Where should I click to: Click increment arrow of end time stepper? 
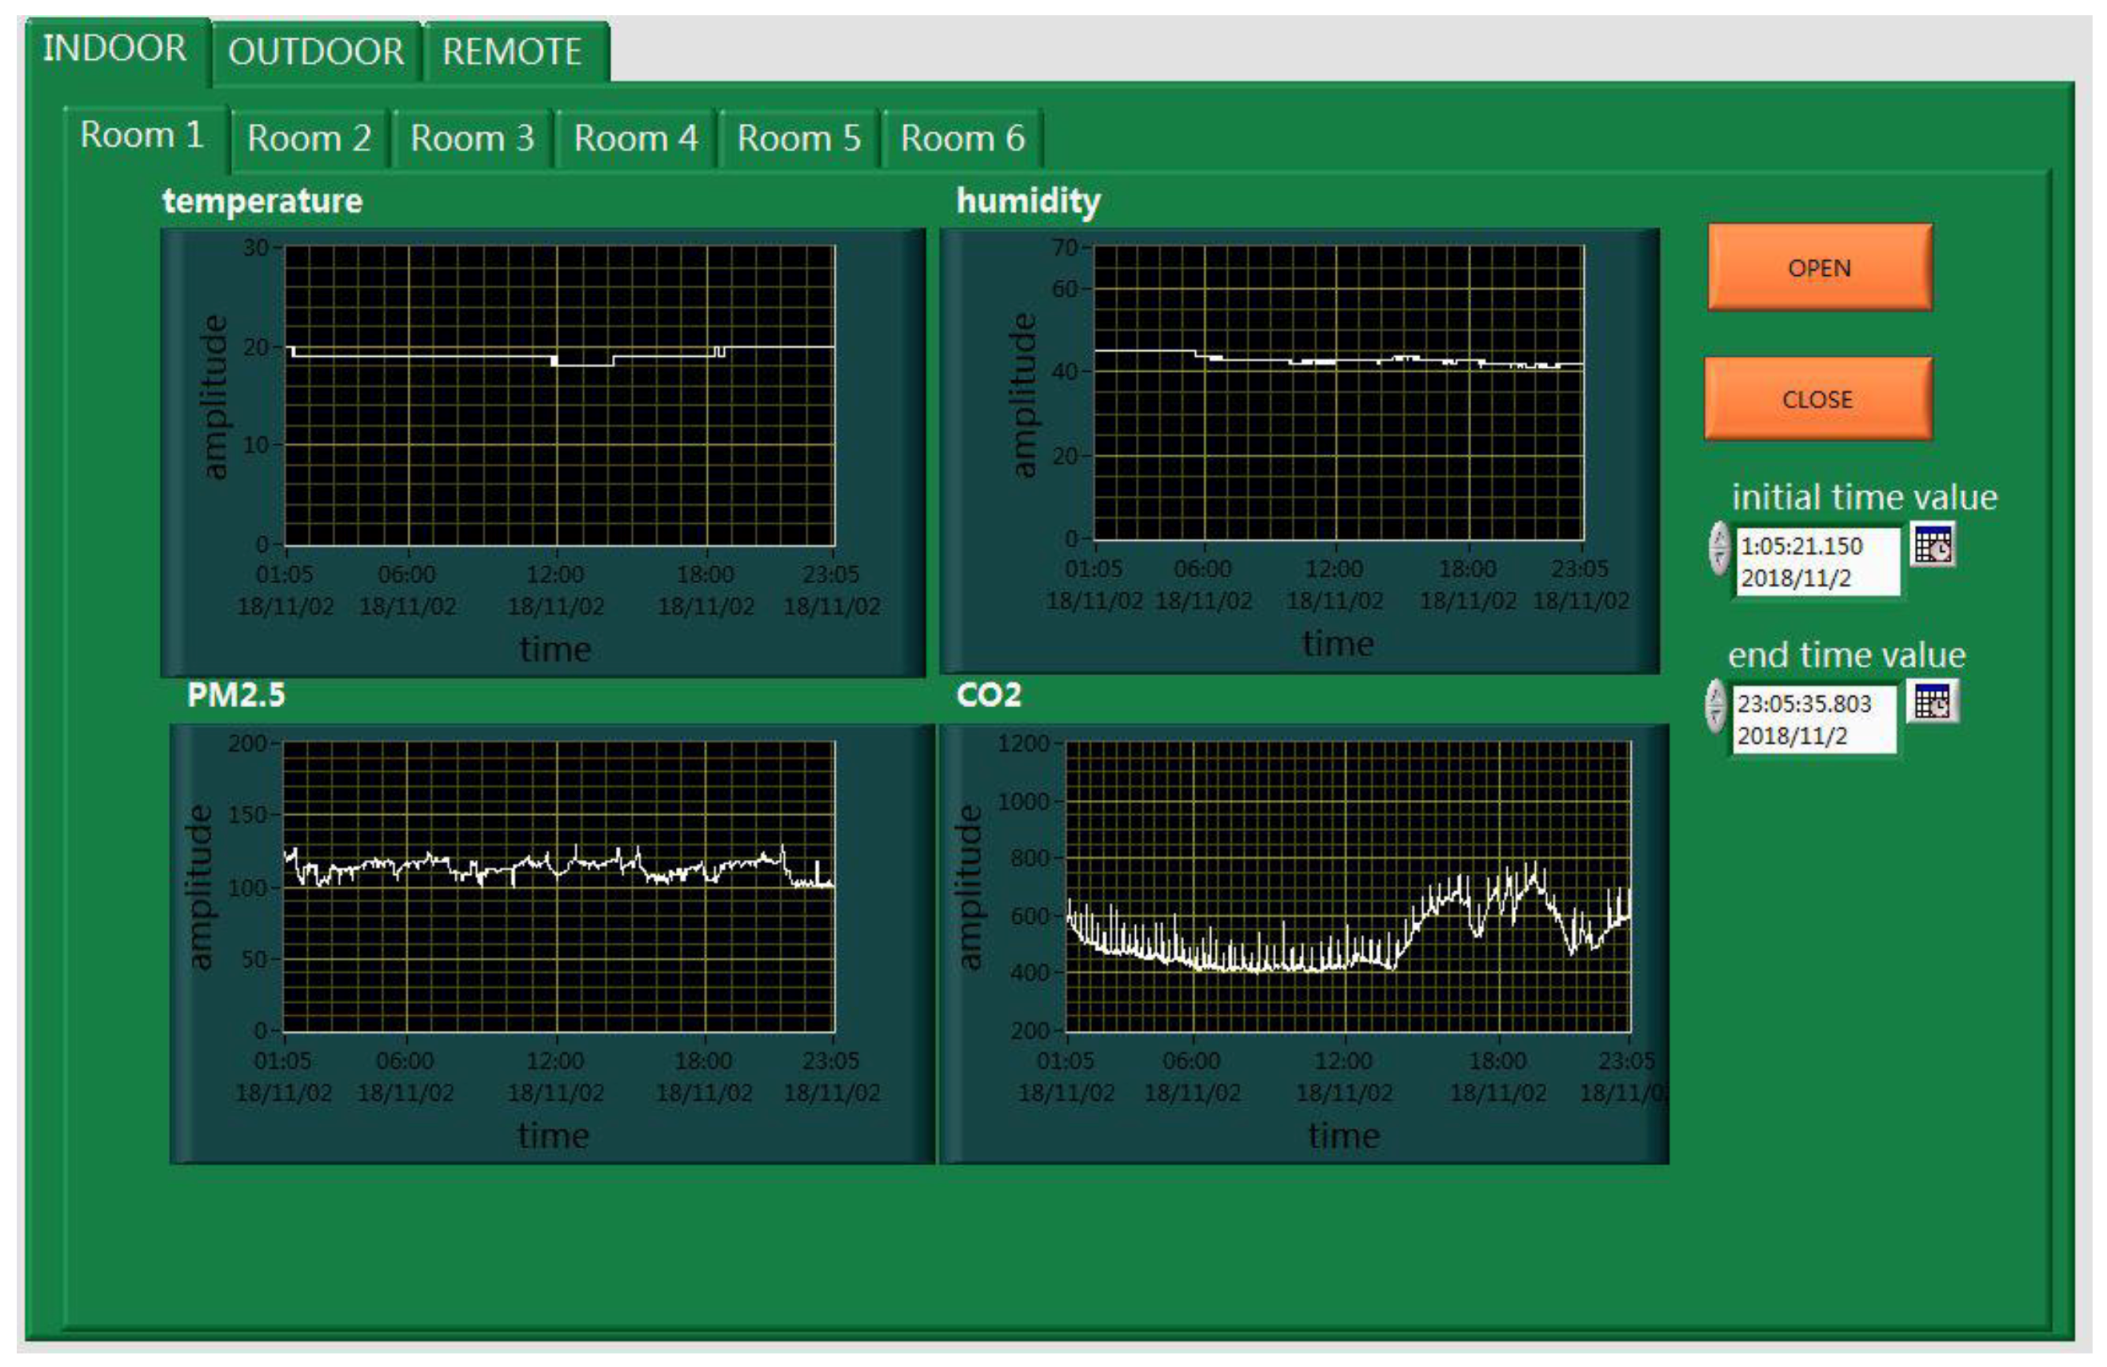pyautogui.click(x=1716, y=694)
